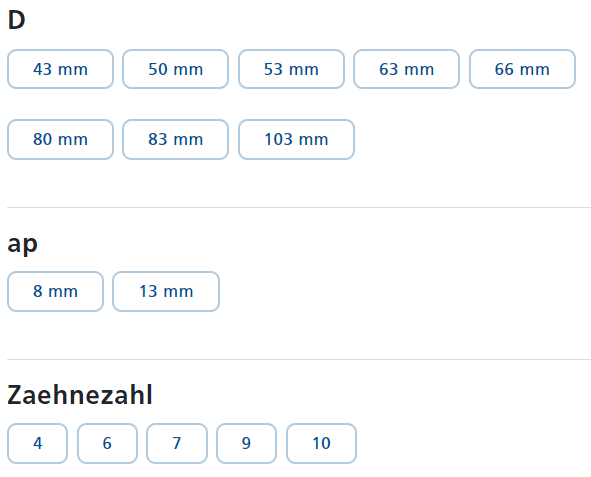591x477 pixels.
Task: Click divider line below D section
Action: pyautogui.click(x=299, y=207)
